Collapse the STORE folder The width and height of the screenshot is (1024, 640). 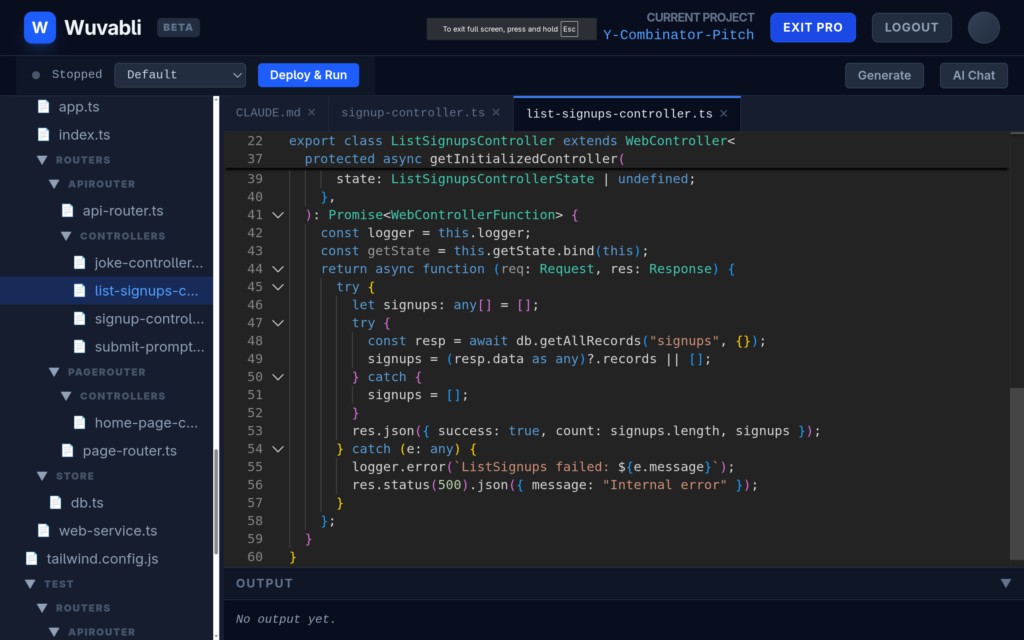tap(42, 476)
